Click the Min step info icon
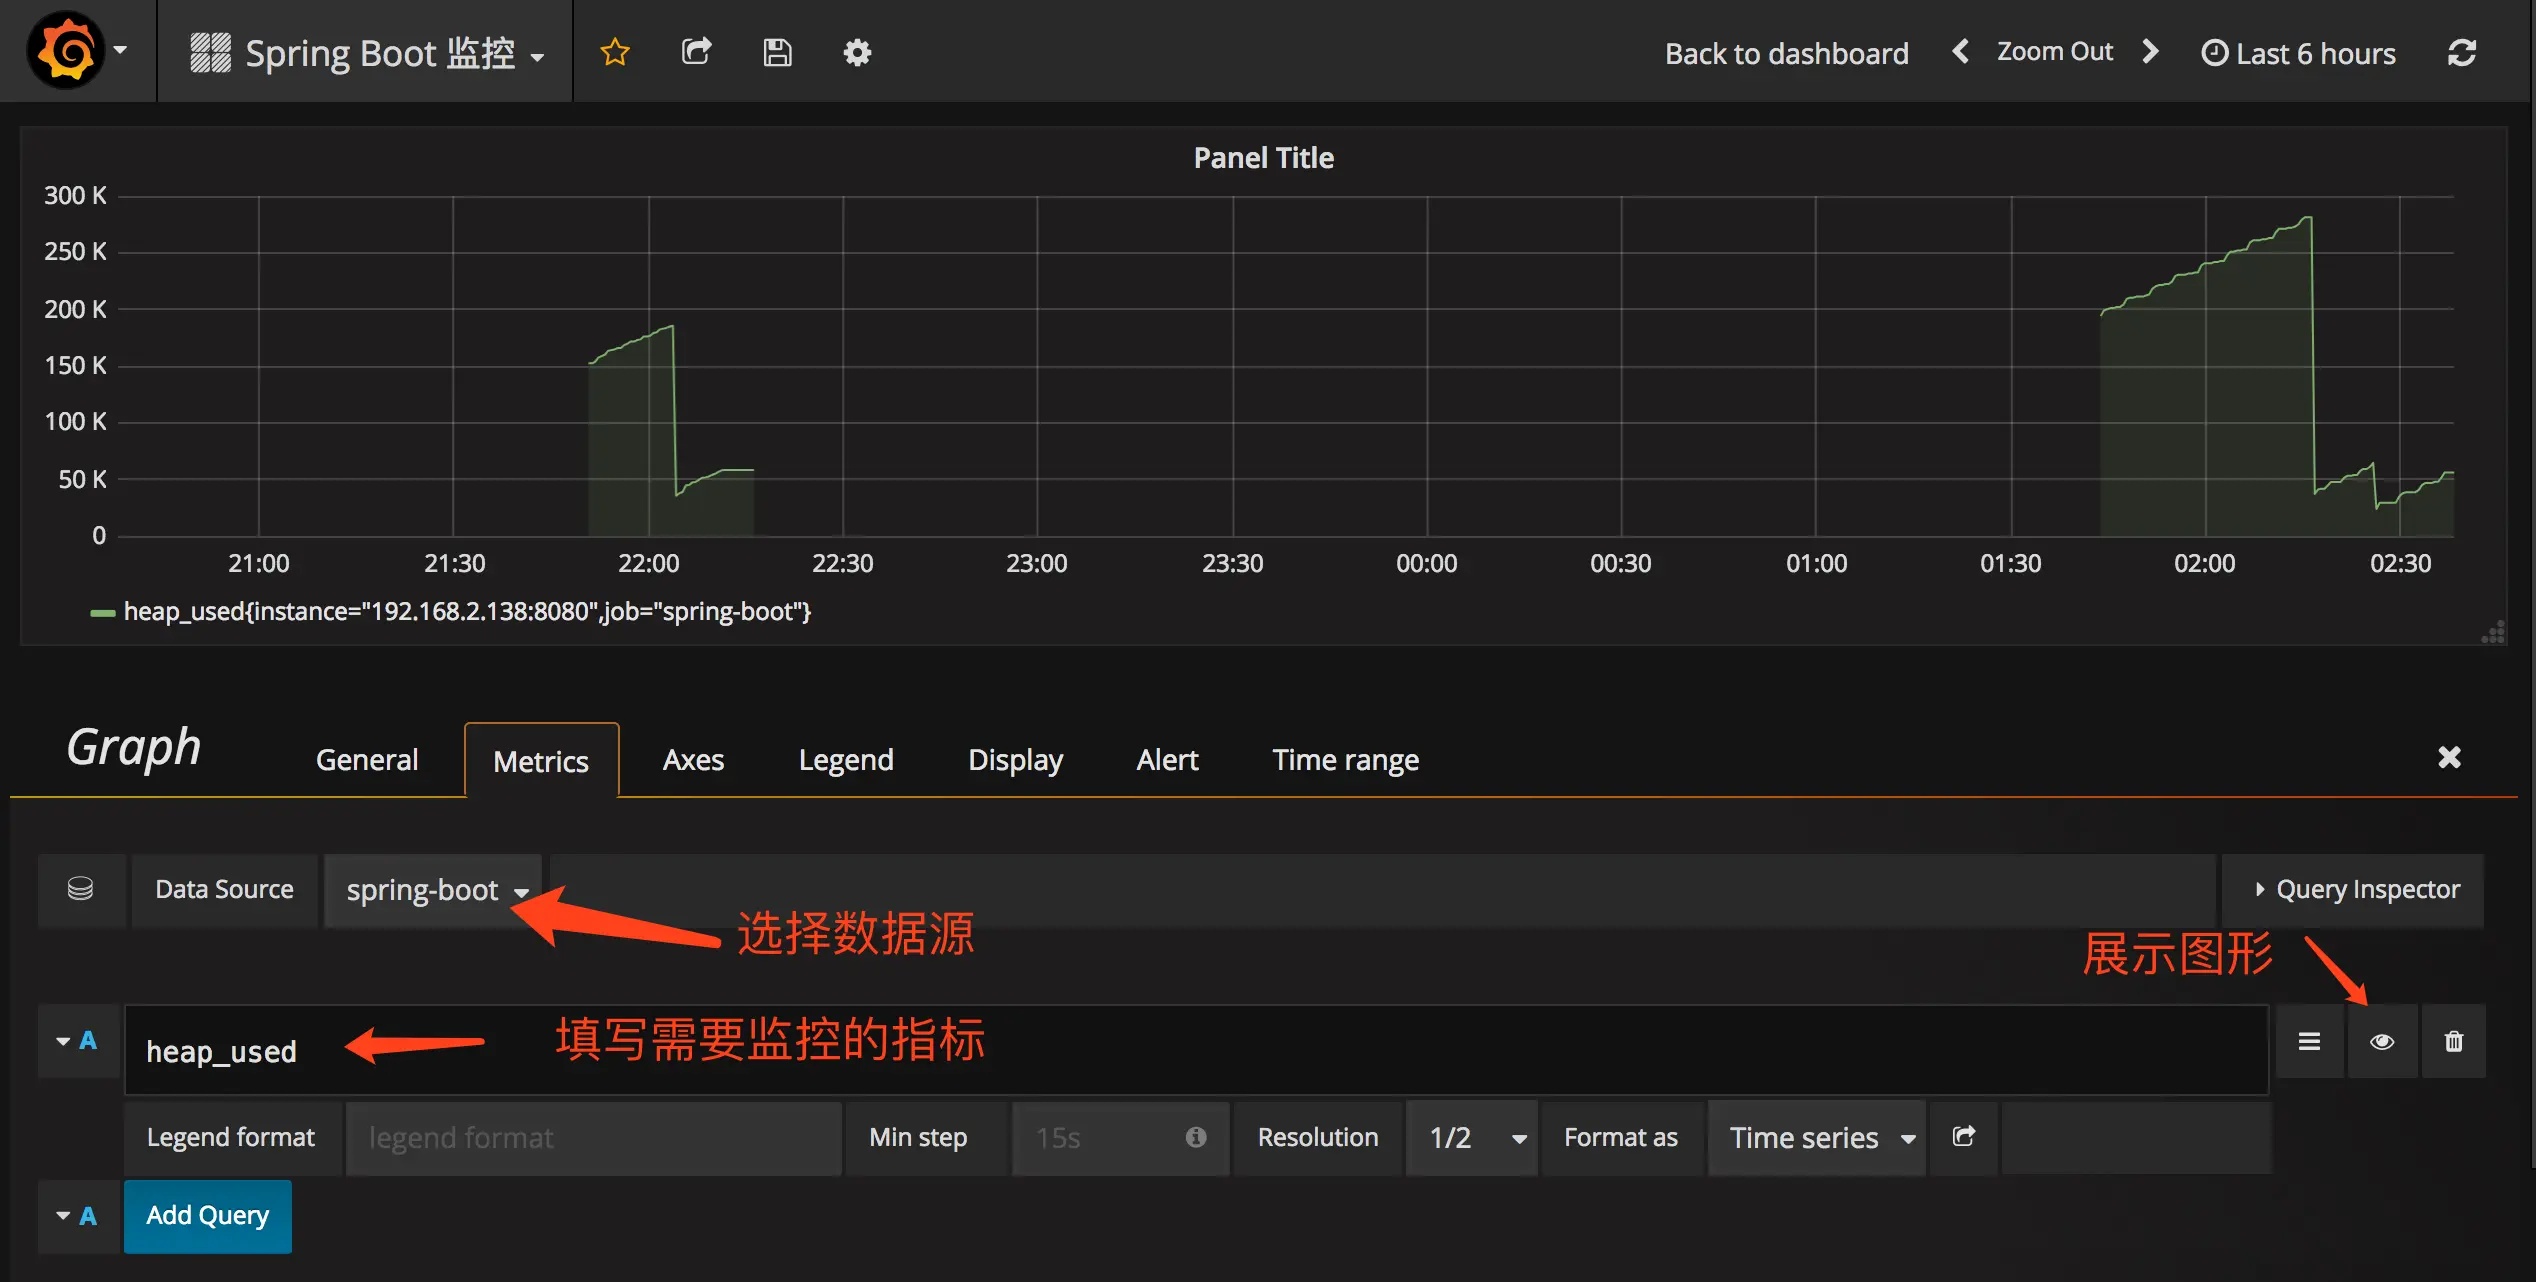This screenshot has height=1282, width=2536. coord(1195,1137)
